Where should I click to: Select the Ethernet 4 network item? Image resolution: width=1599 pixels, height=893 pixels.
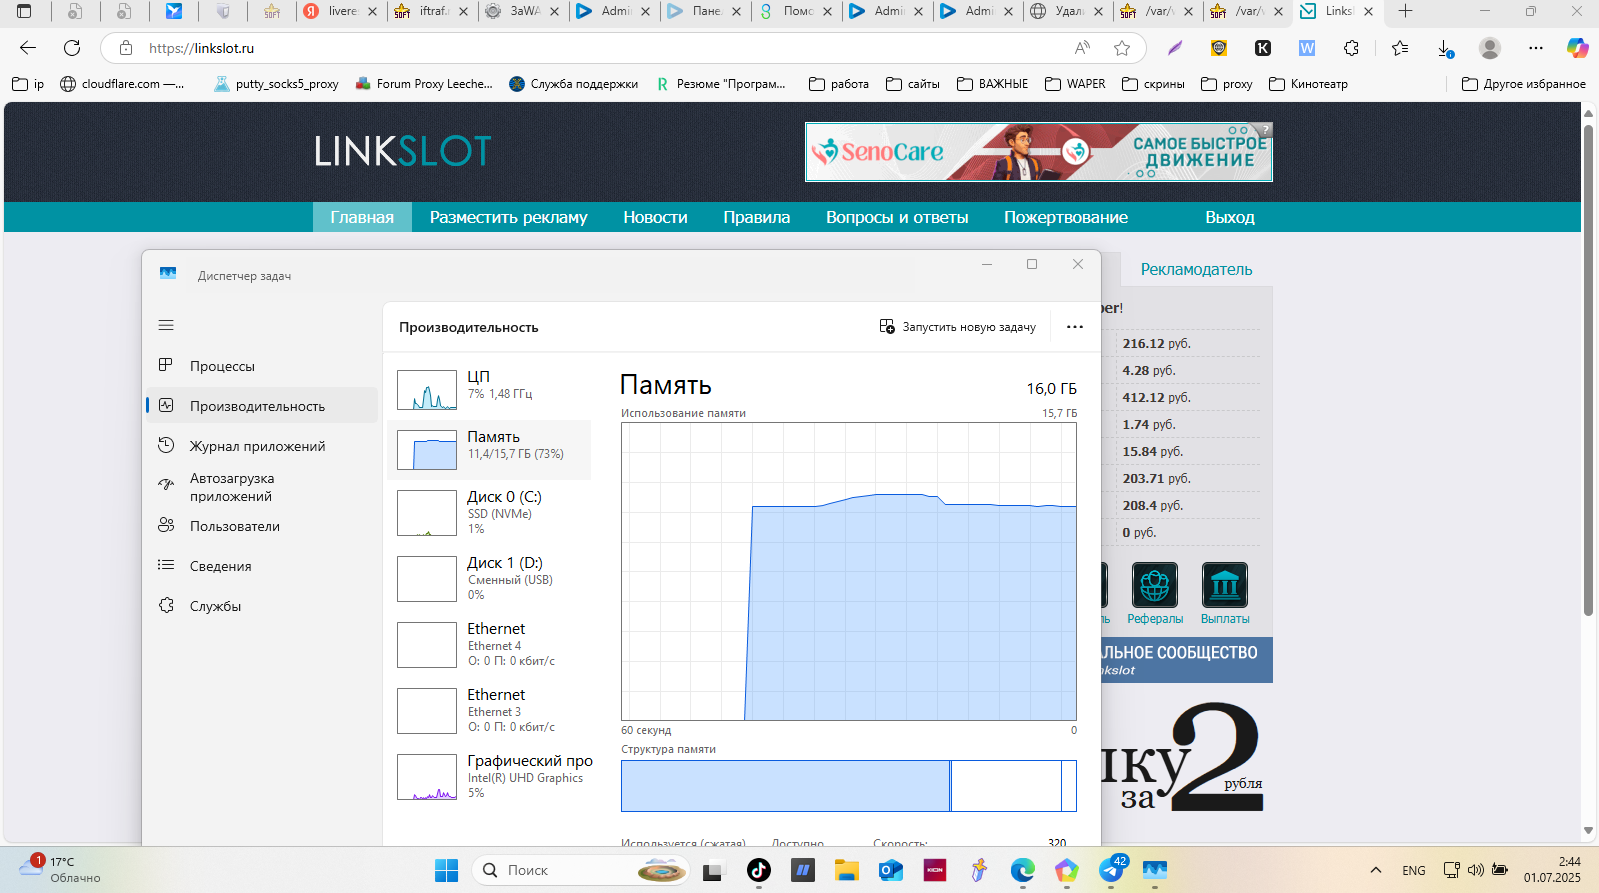pyautogui.click(x=489, y=644)
